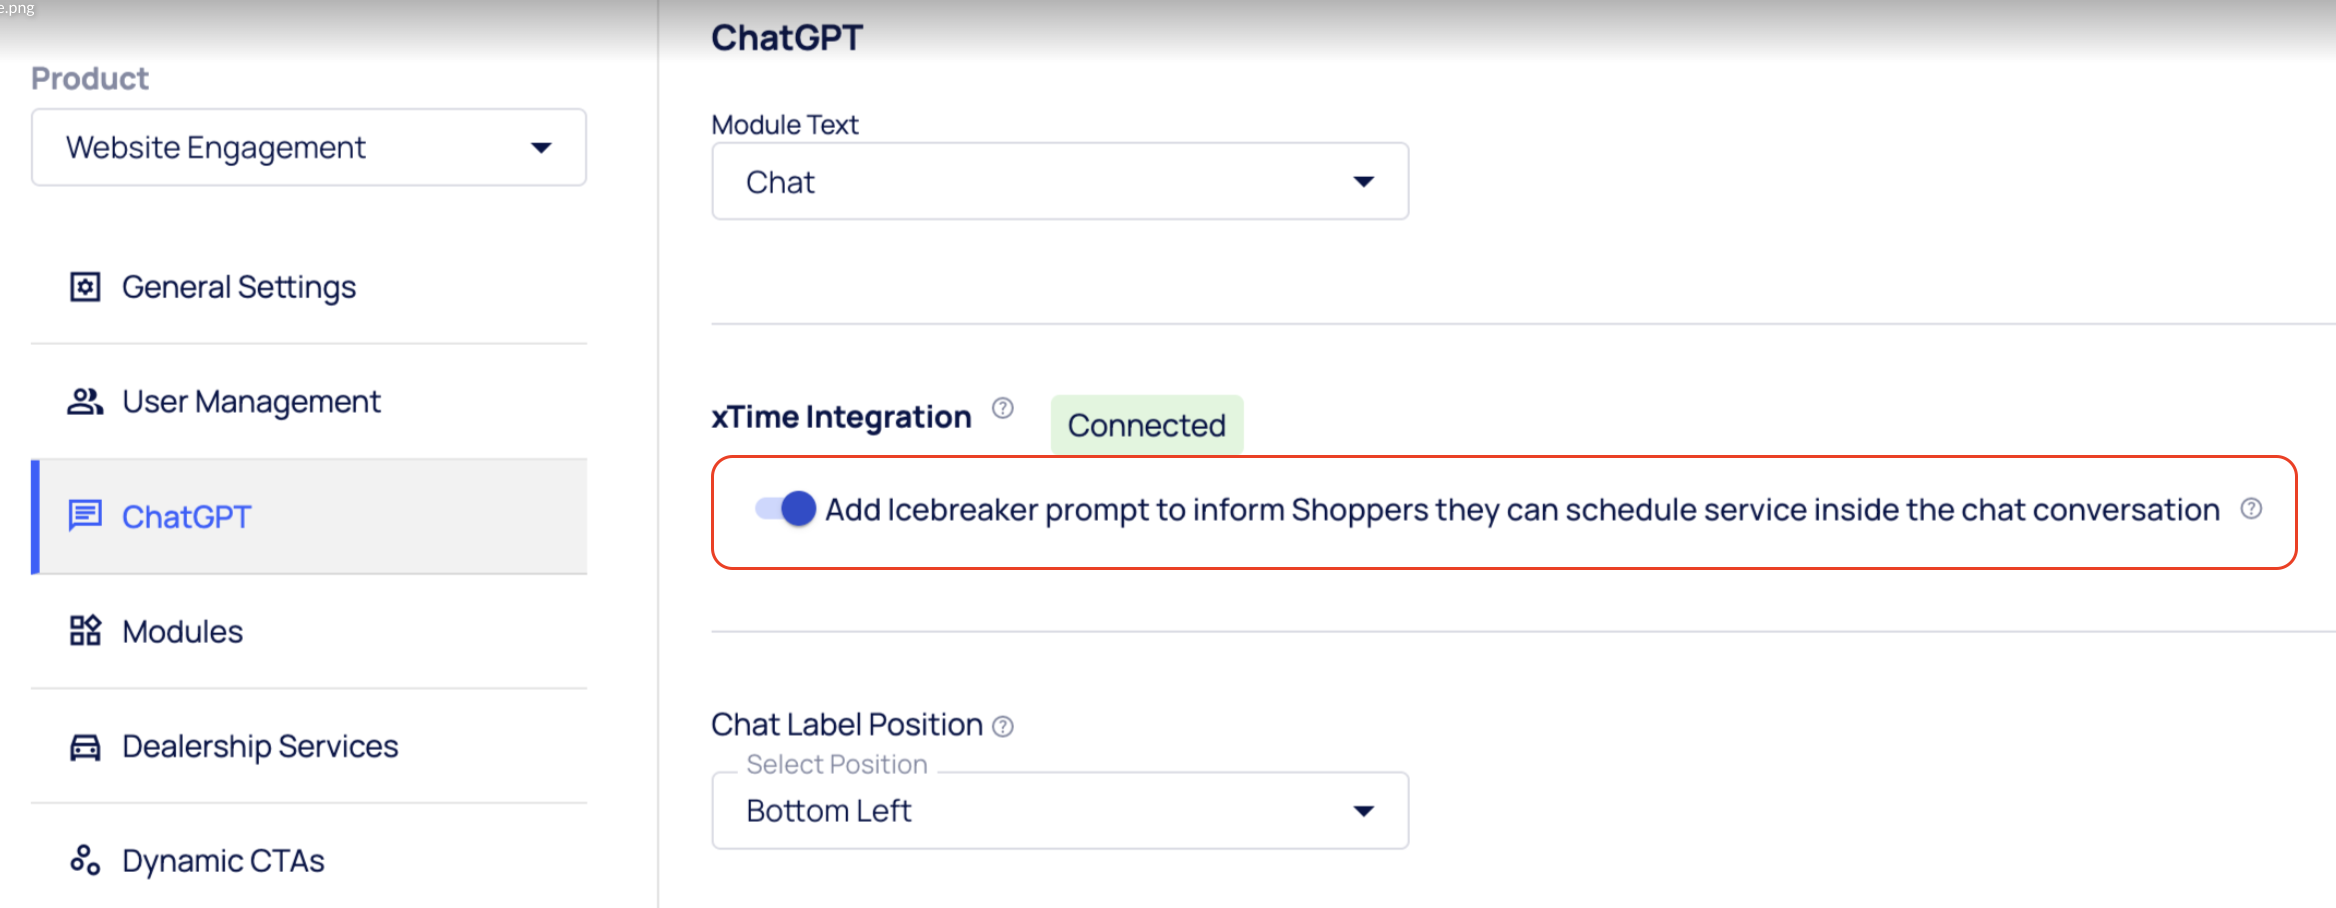Click help icon beside Chat Label Position
This screenshot has height=908, width=2336.
tap(1003, 727)
